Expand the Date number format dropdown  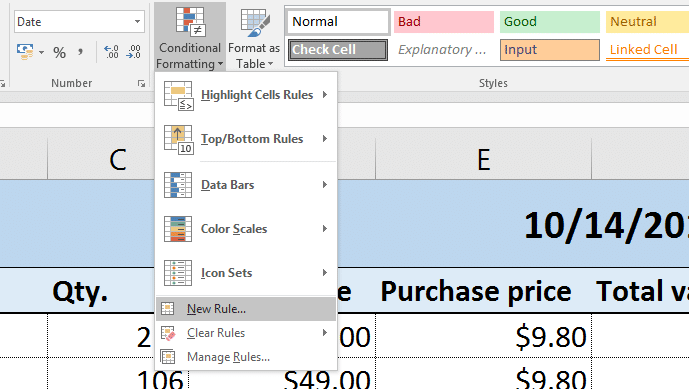click(137, 22)
